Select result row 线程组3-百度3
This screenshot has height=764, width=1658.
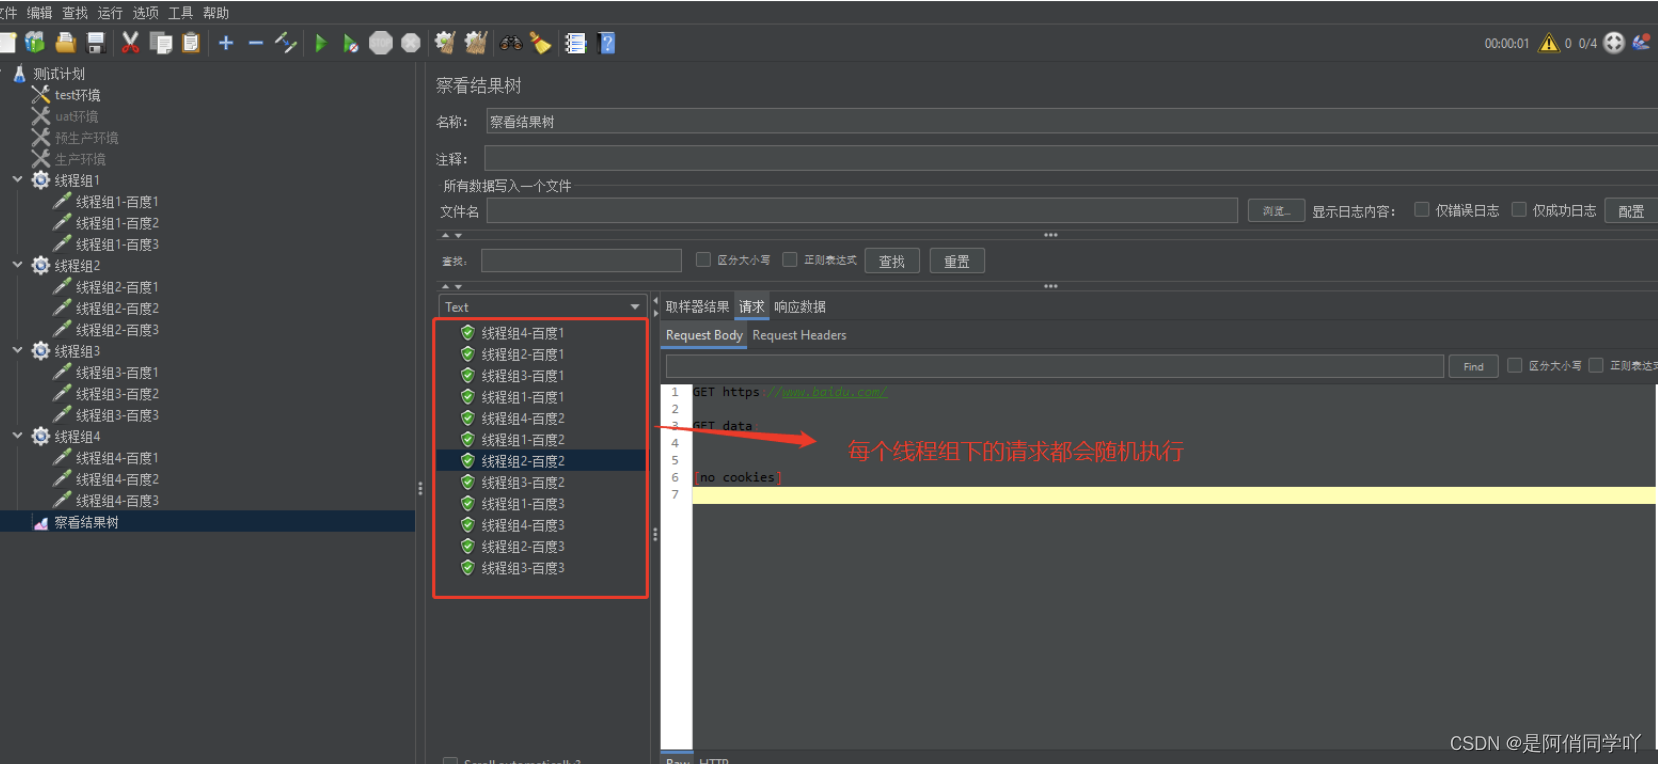(523, 568)
